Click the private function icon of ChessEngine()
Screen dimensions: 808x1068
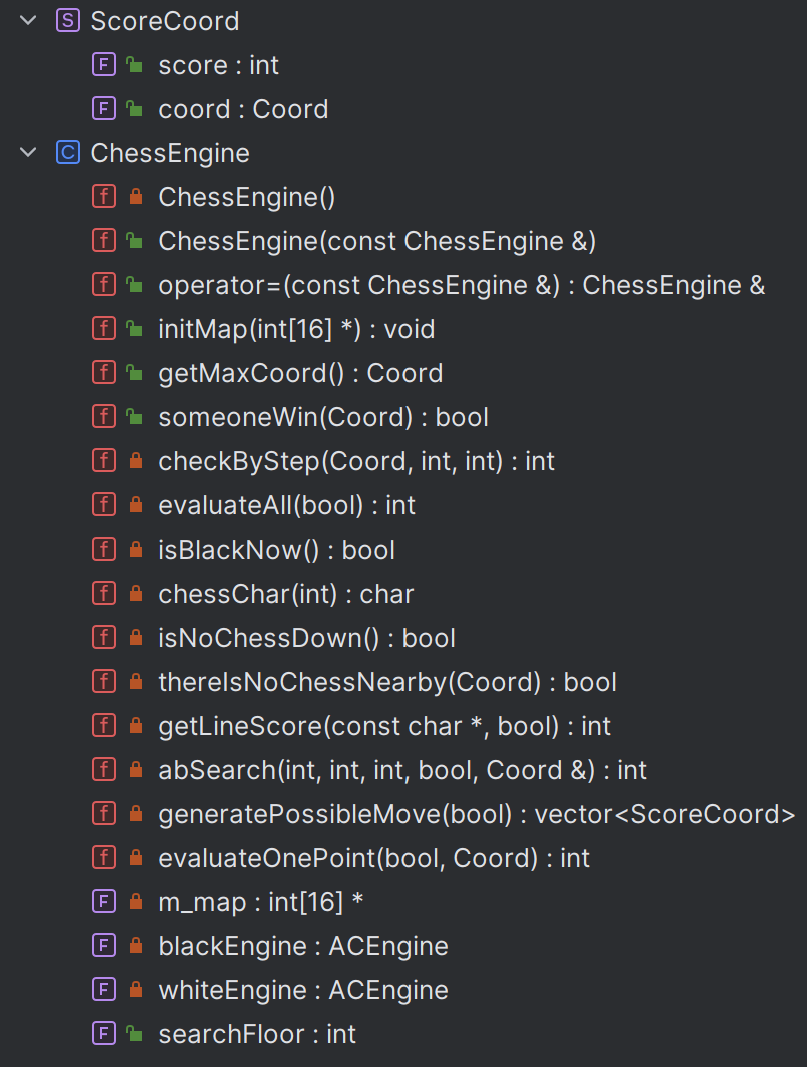click(x=104, y=197)
